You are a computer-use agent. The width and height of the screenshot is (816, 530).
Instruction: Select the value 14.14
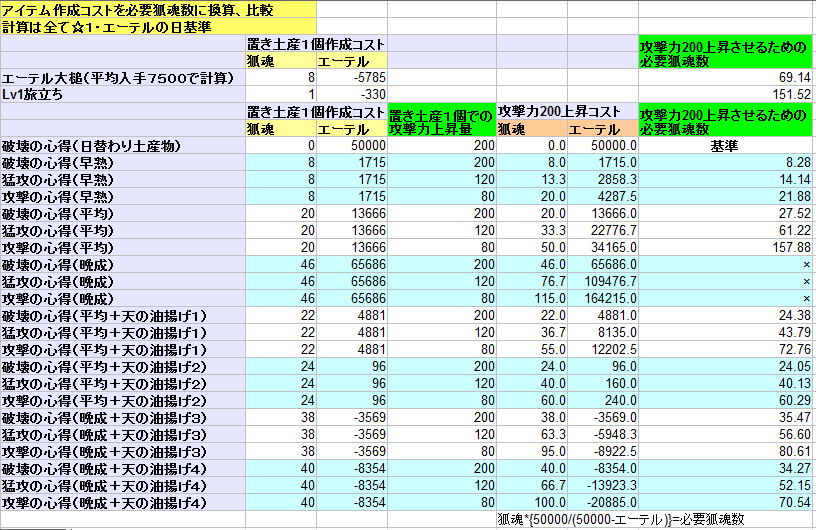click(x=727, y=180)
